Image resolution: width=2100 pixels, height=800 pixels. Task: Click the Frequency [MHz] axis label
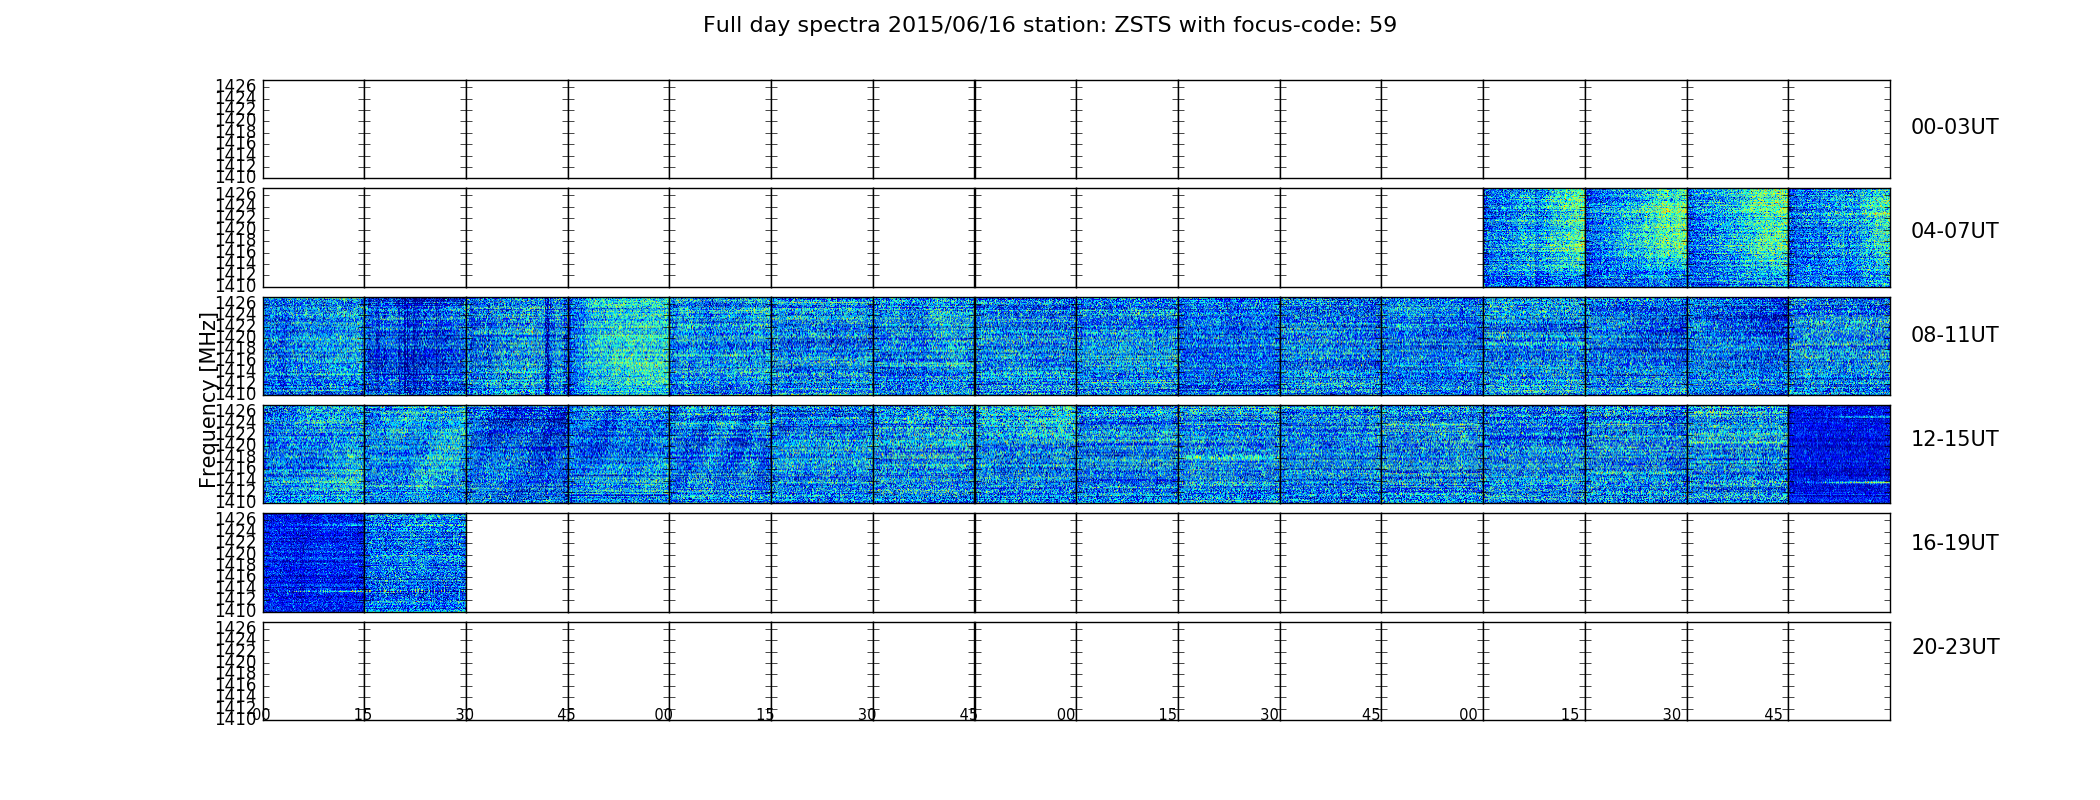click(x=208, y=400)
